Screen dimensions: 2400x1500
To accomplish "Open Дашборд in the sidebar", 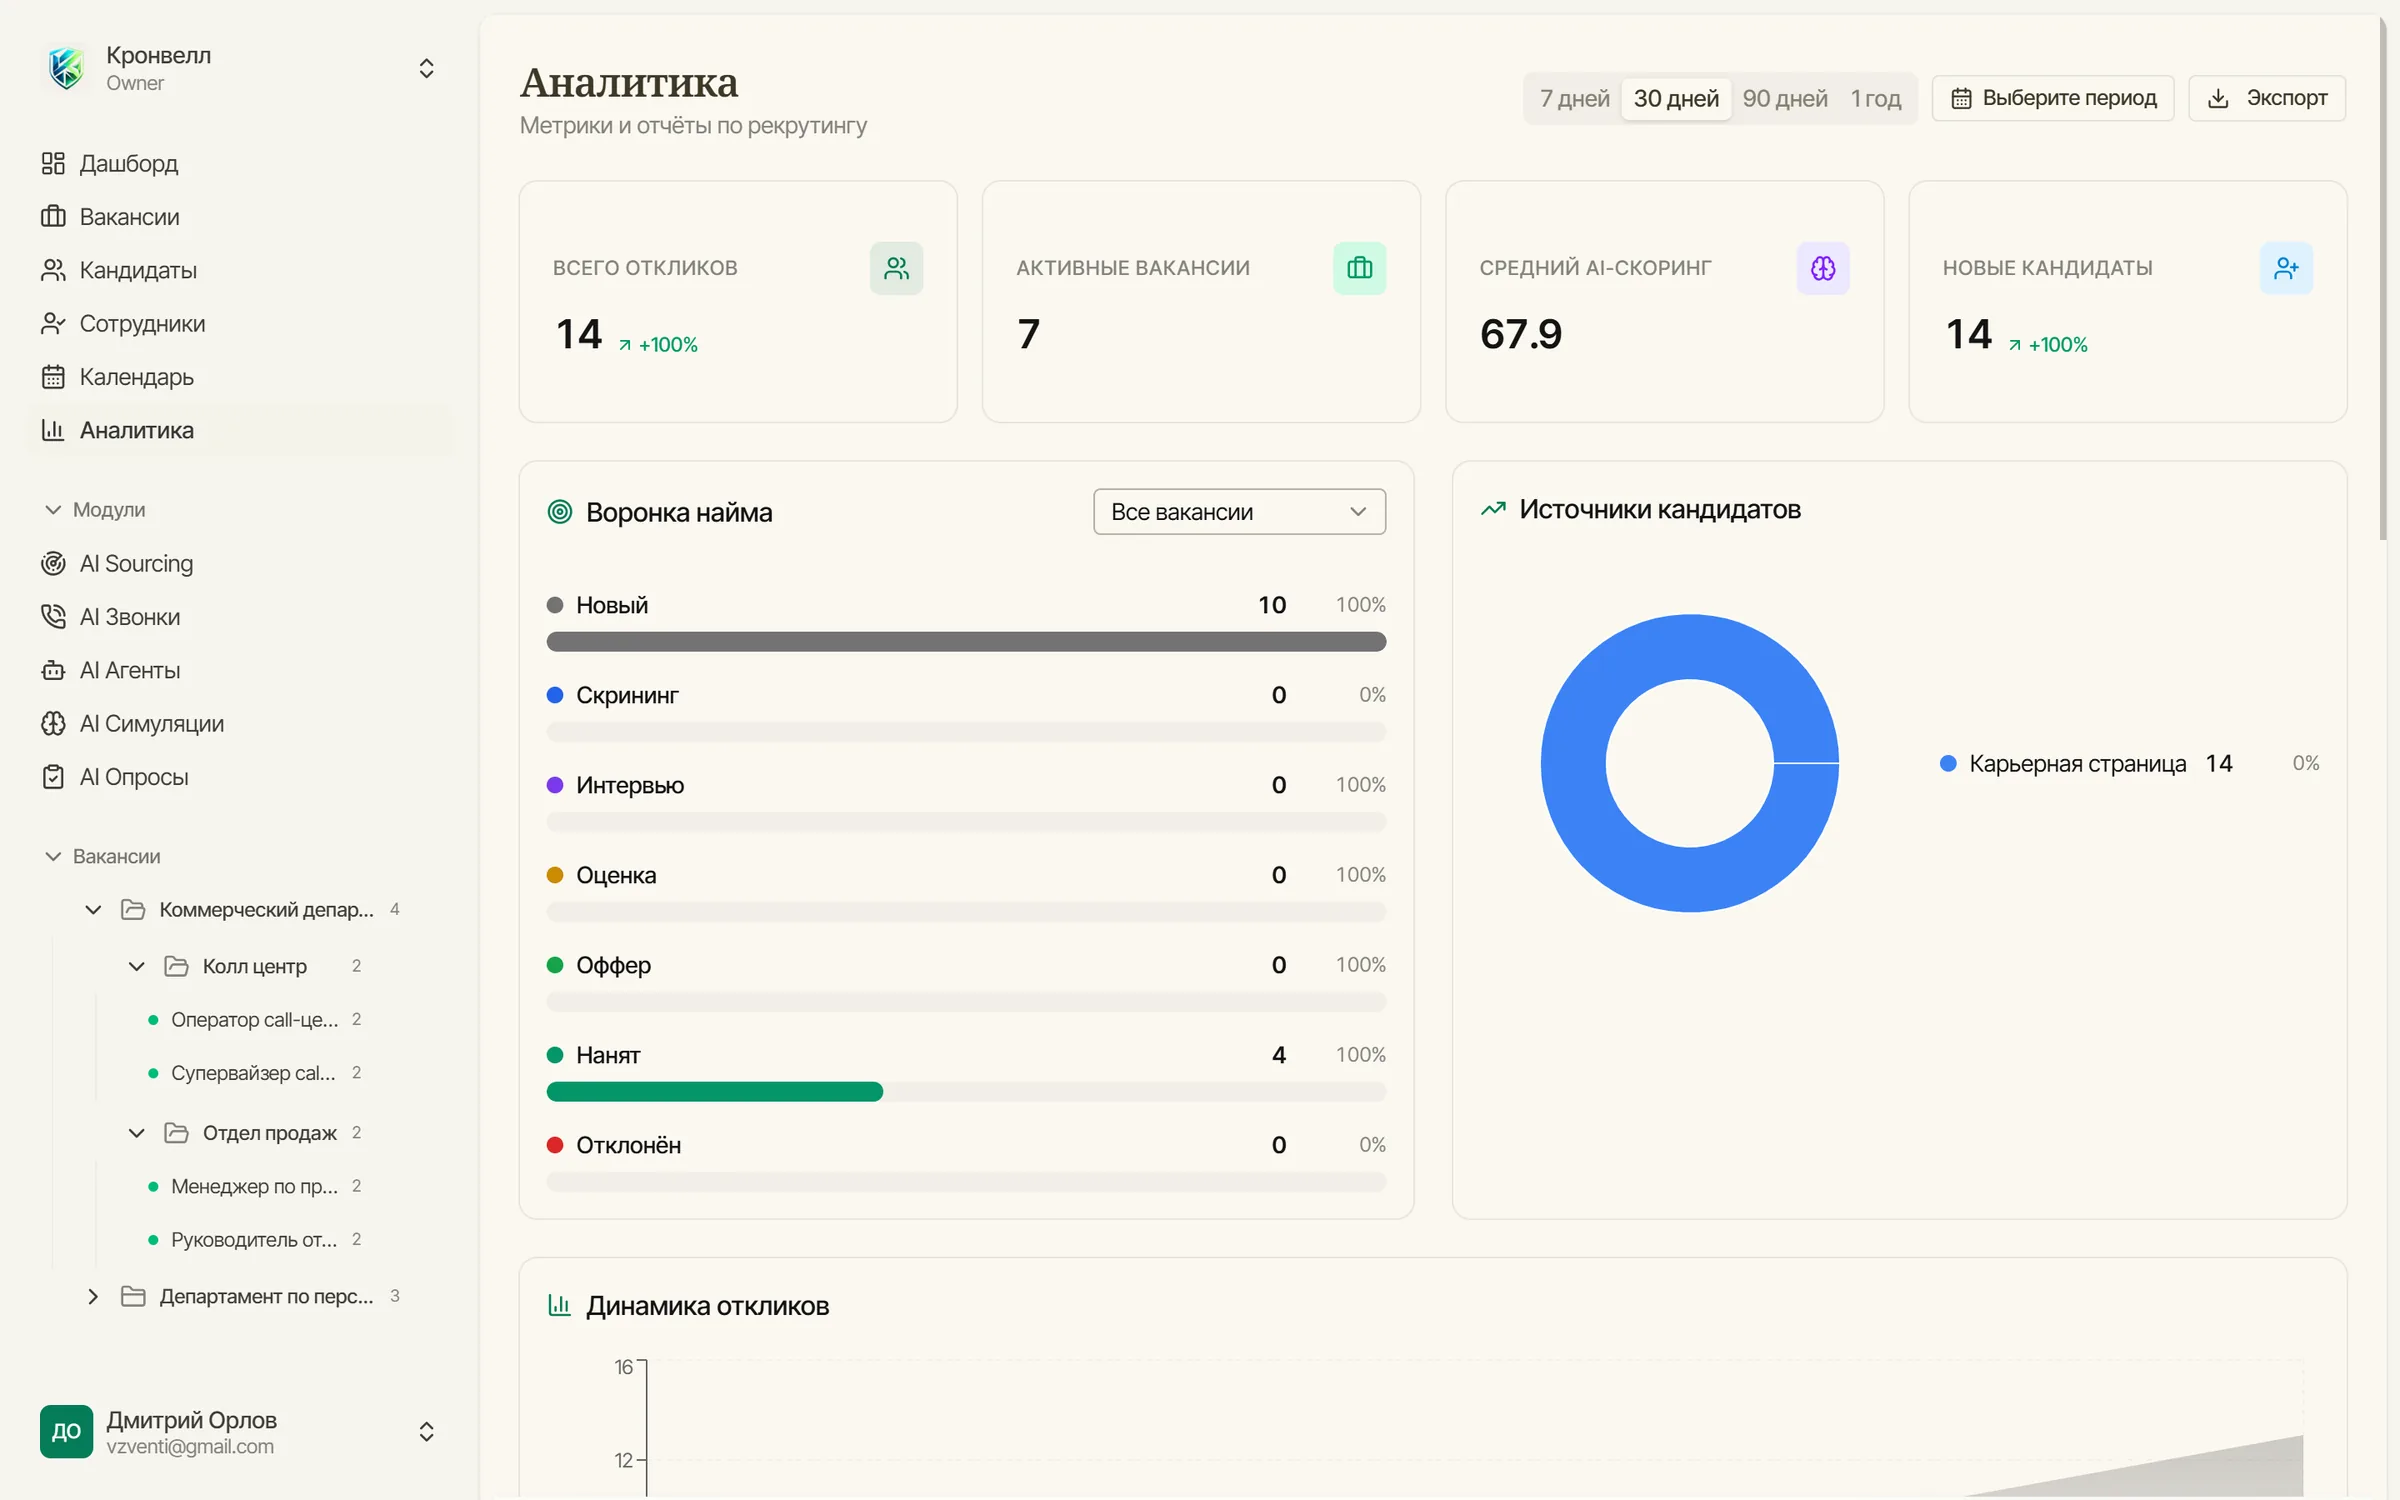I will 240,163.
